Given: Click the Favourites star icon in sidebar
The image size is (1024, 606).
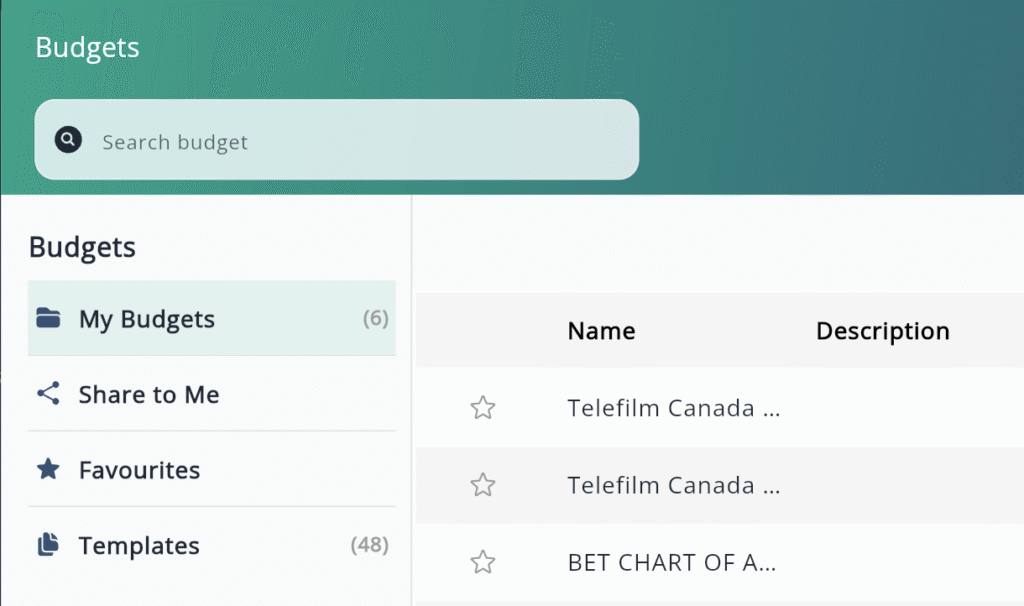Looking at the screenshot, I should coord(48,469).
